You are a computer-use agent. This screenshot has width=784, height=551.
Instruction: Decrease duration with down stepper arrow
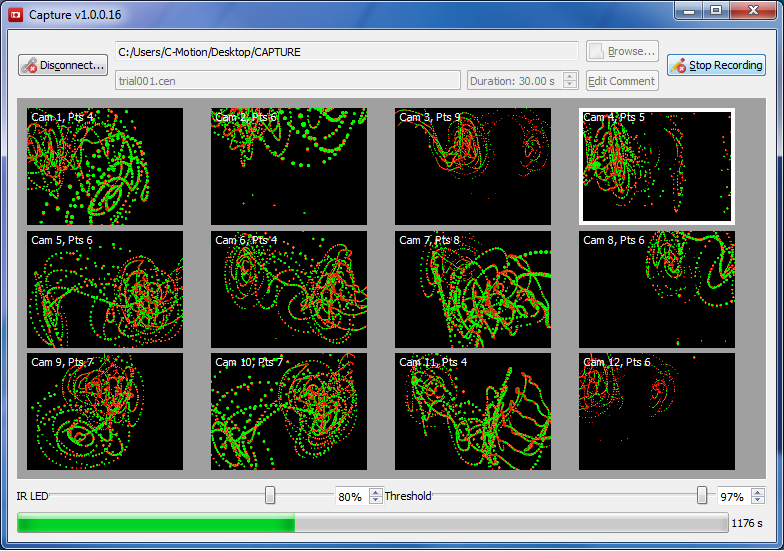point(570,84)
